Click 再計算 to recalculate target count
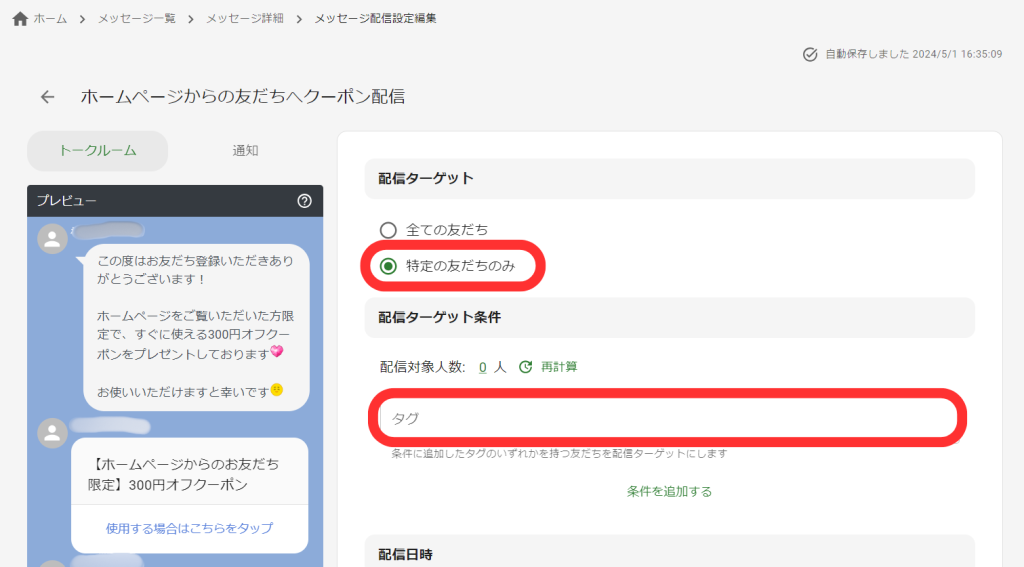Viewport: 1024px width, 567px height. point(559,367)
